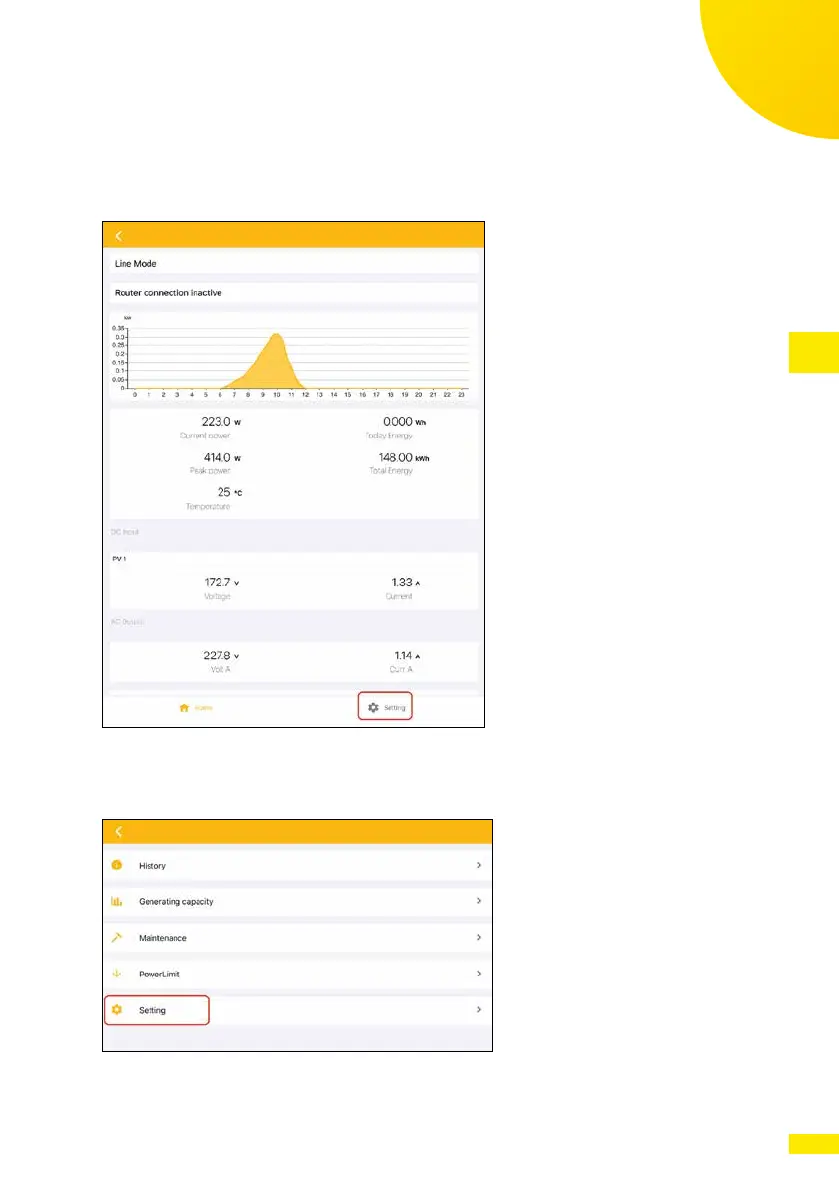Open the Home tab with house icon
Viewport: 839px width, 1191px height.
[195, 708]
